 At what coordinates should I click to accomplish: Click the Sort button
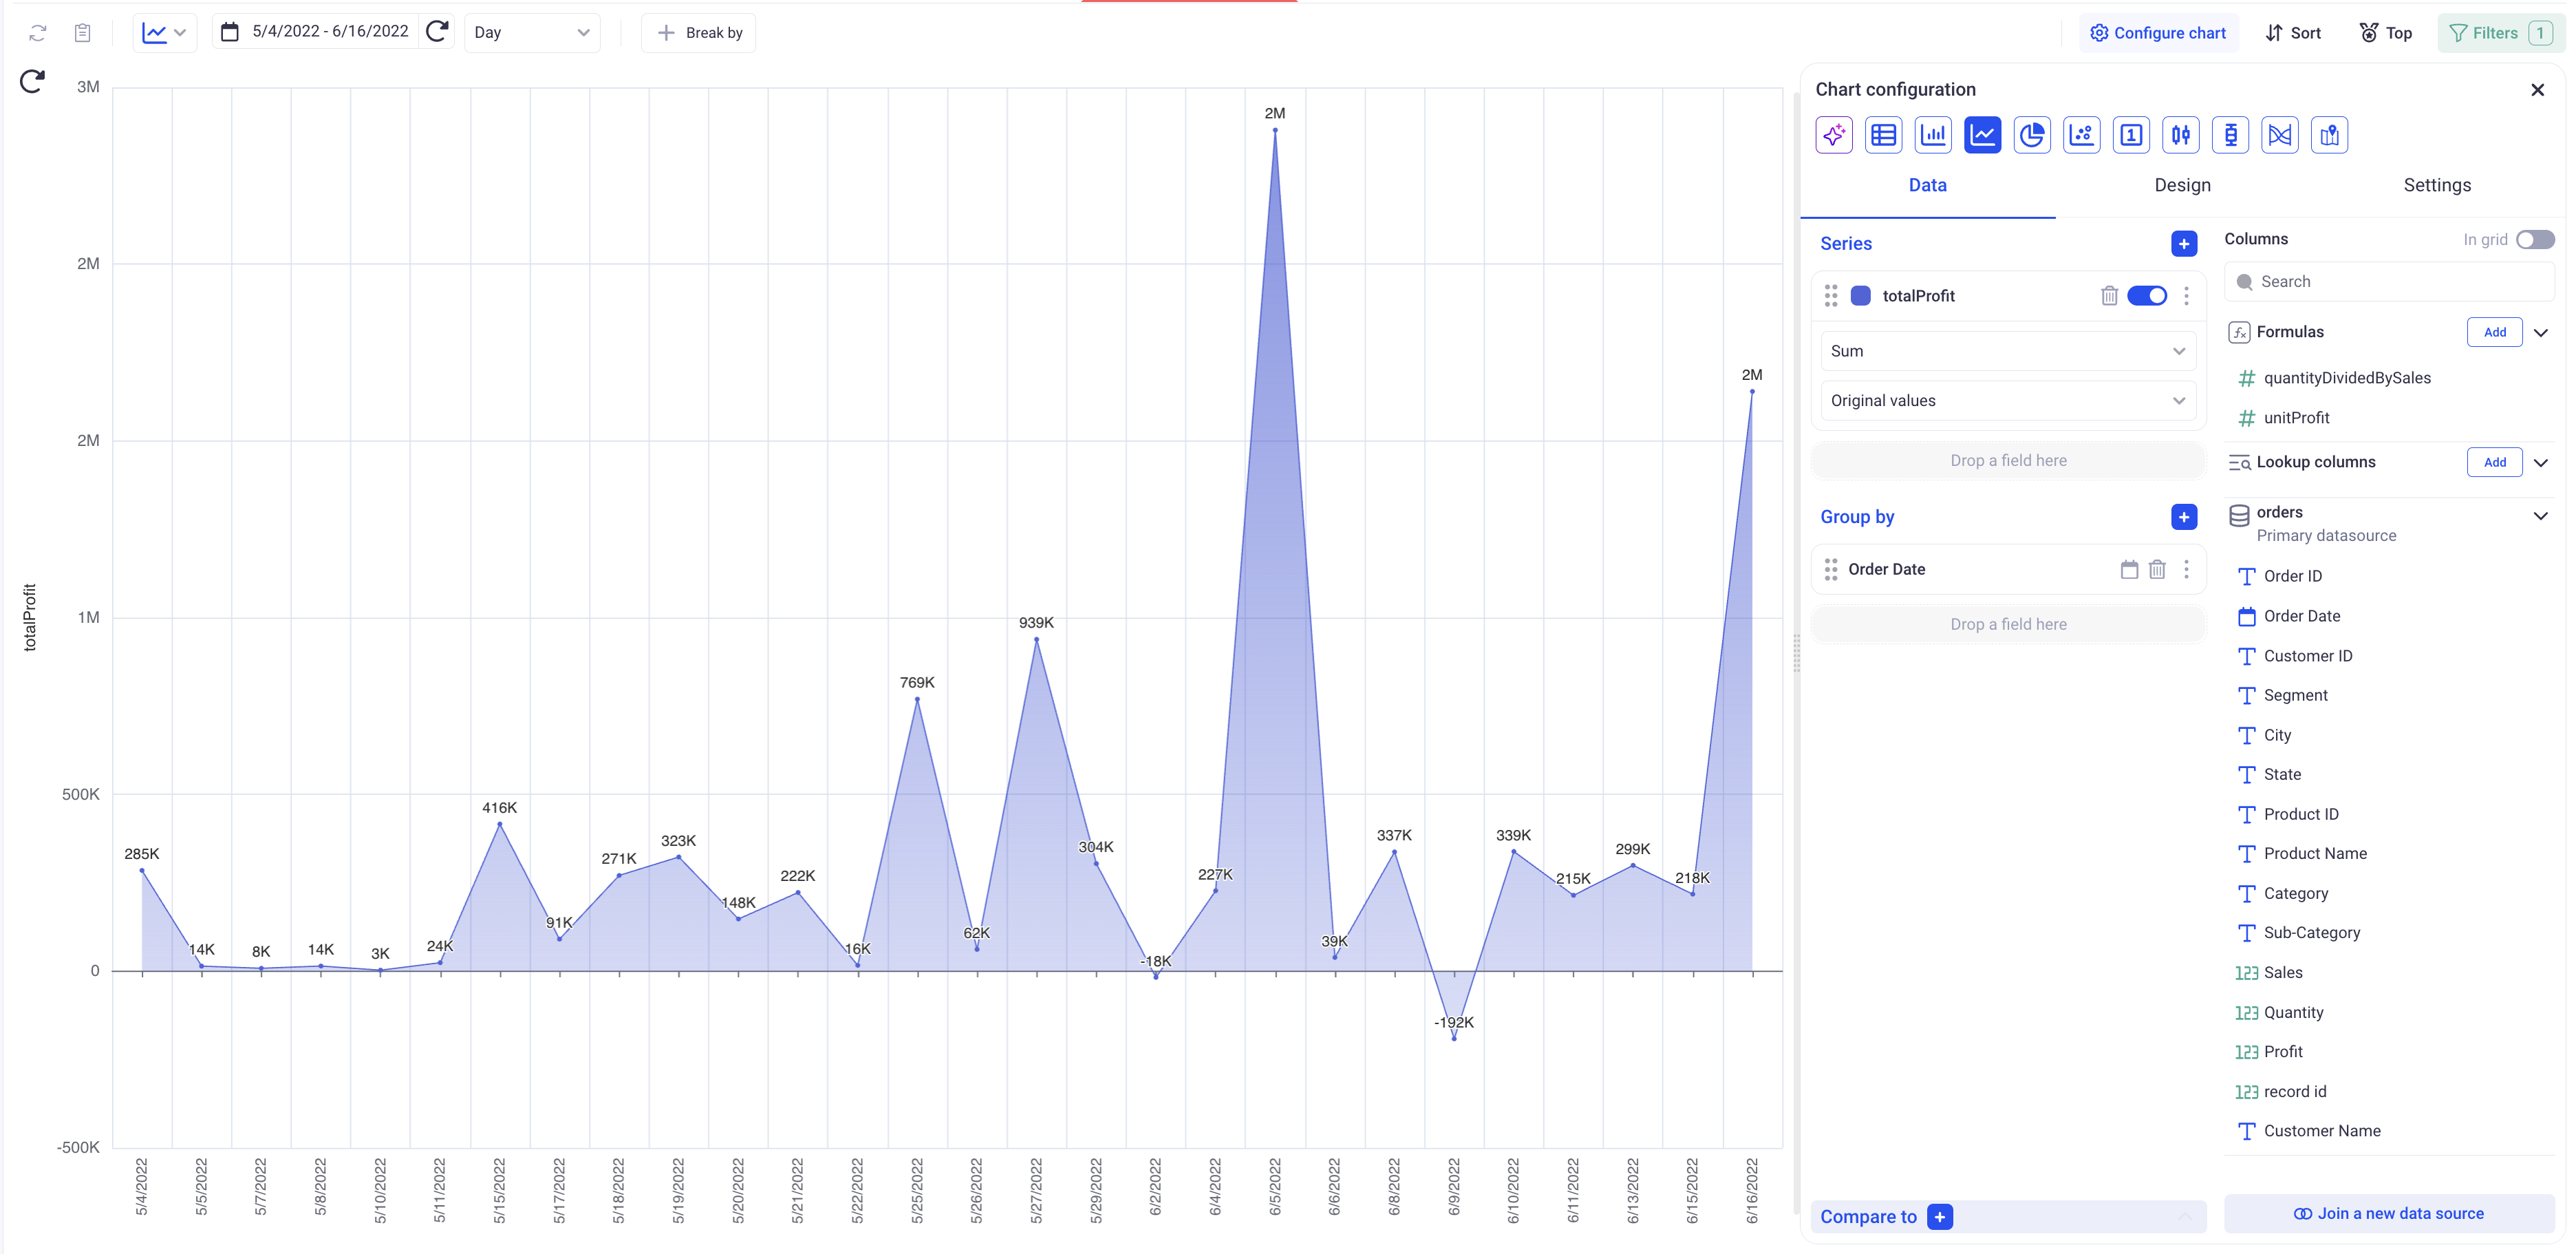point(2293,33)
